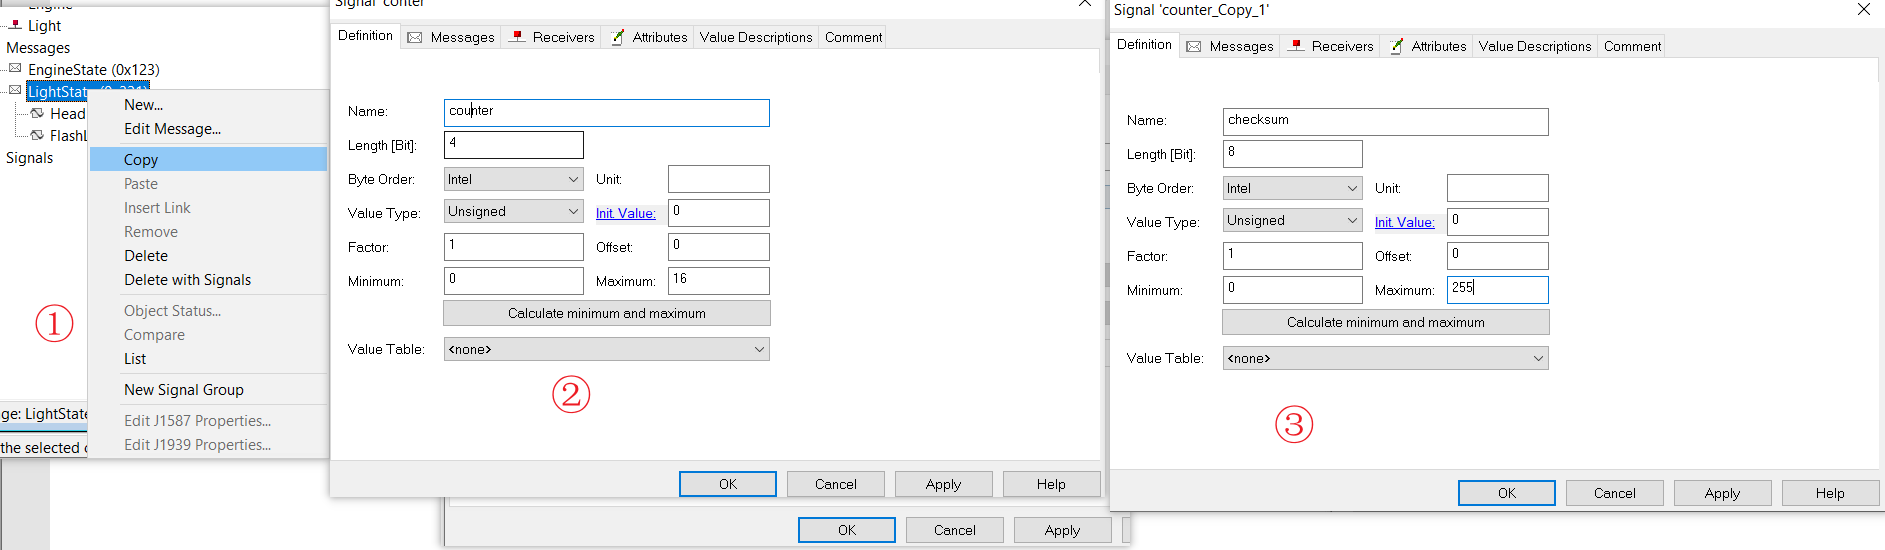Viewport: 1885px width, 550px height.
Task: Click the EngineState message envelope icon
Action: tap(15, 69)
